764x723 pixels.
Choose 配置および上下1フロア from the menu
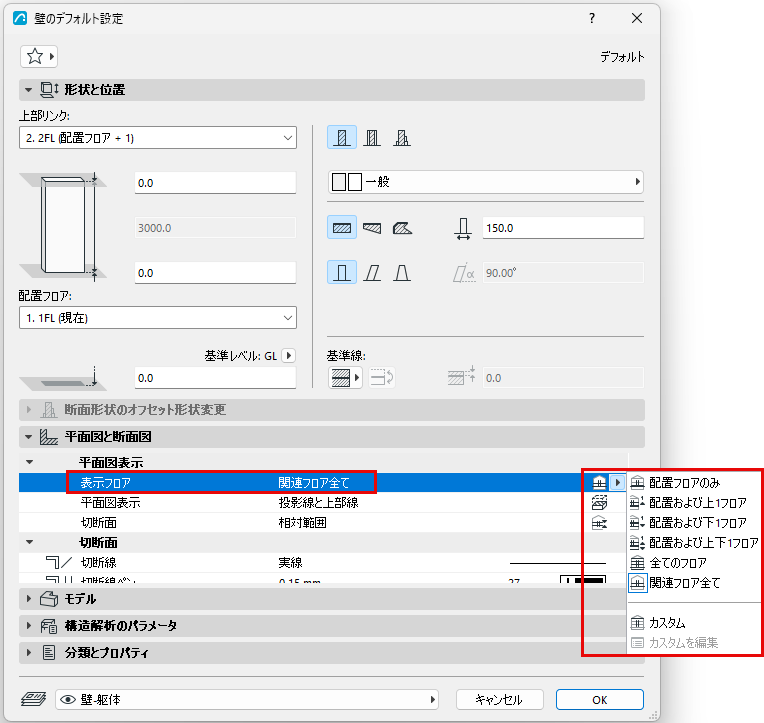point(694,543)
